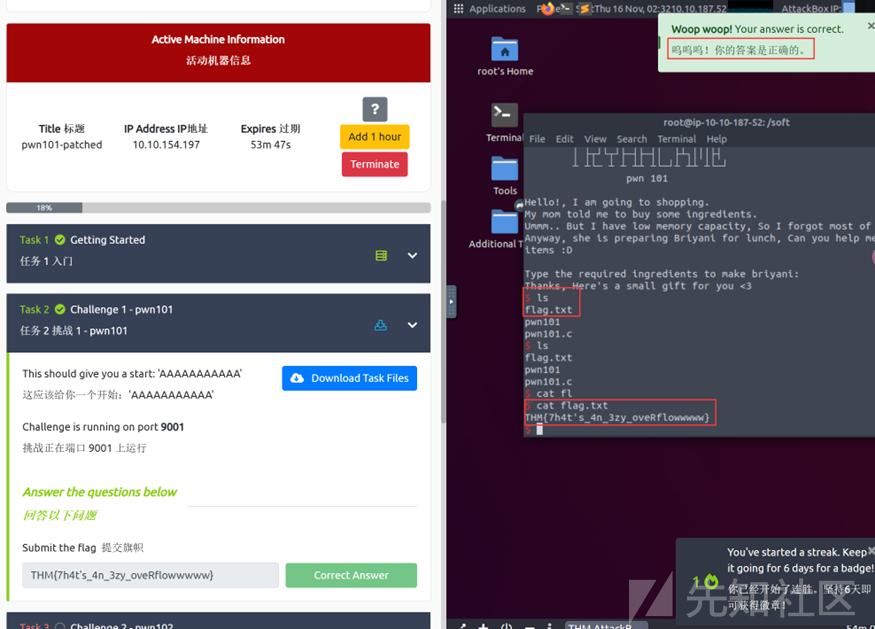The width and height of the screenshot is (875, 629).
Task: Click the AttackBox plus icon at bottom
Action: pyautogui.click(x=483, y=626)
